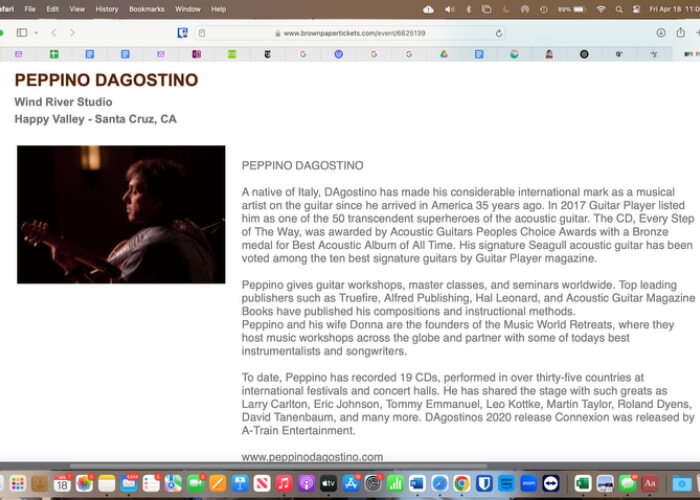Open Calendar from the Dock
The height and width of the screenshot is (500, 700).
tap(62, 483)
